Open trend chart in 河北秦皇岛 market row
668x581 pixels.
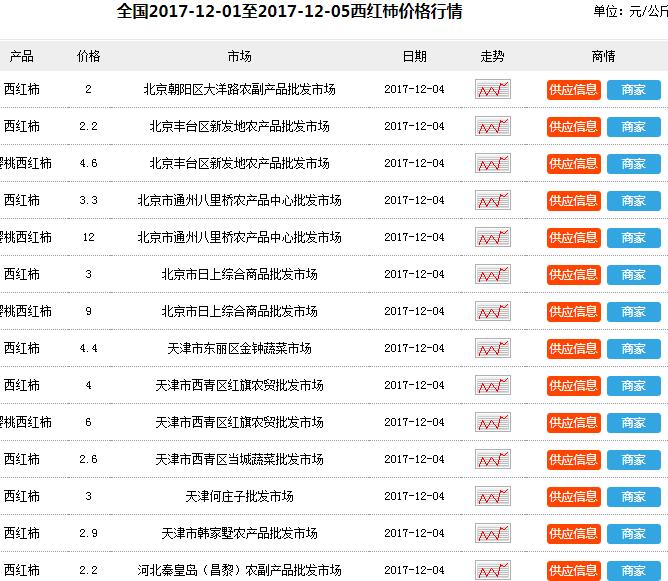492,570
